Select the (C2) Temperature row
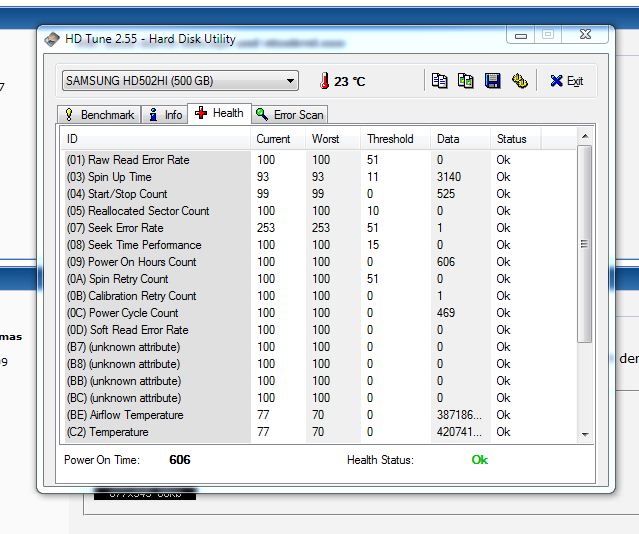Image resolution: width=639 pixels, height=534 pixels. [x=320, y=432]
